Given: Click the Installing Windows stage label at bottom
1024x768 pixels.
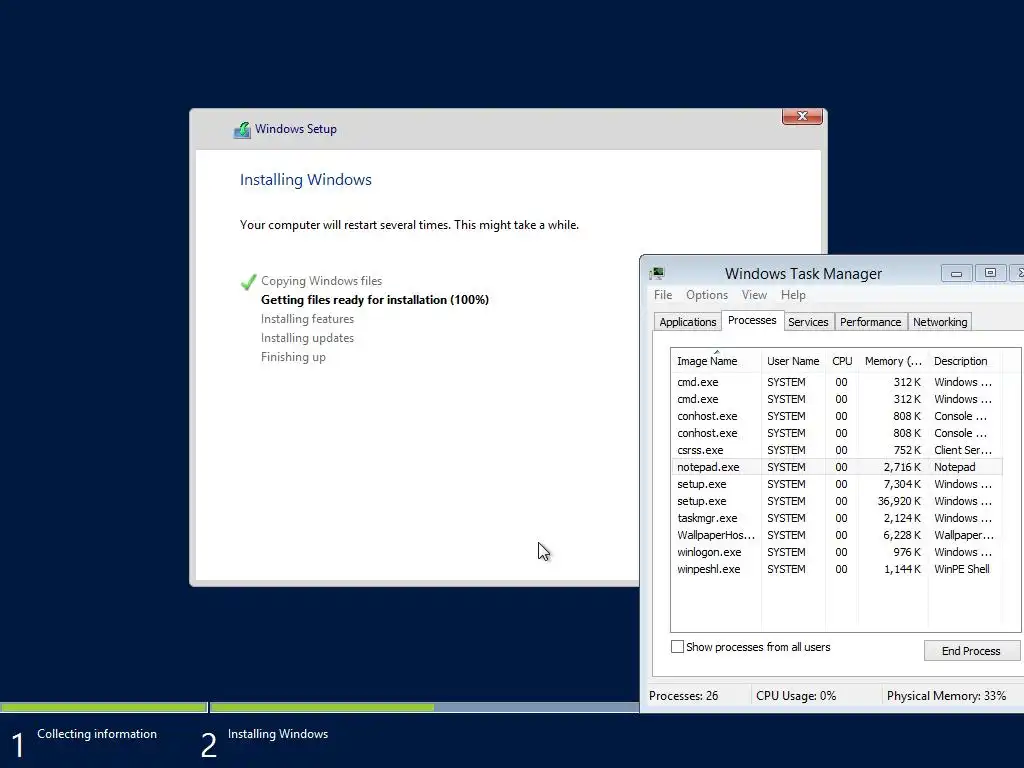Looking at the screenshot, I should click(x=278, y=734).
